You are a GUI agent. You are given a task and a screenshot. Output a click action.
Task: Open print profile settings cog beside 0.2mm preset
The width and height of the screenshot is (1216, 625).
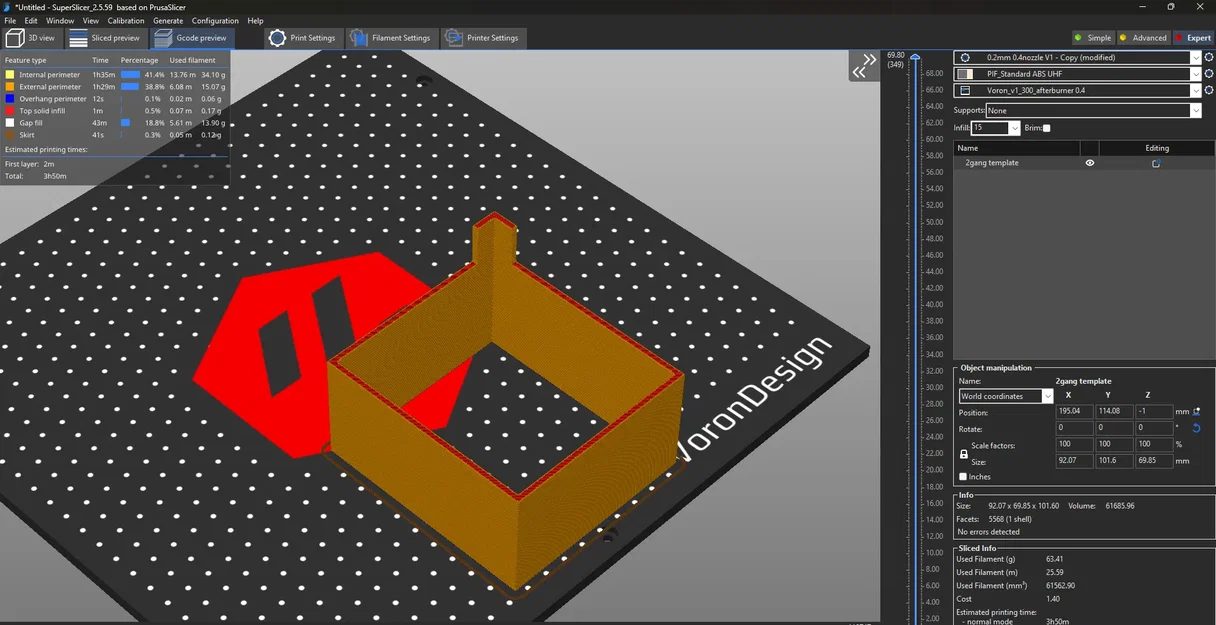click(x=1210, y=57)
